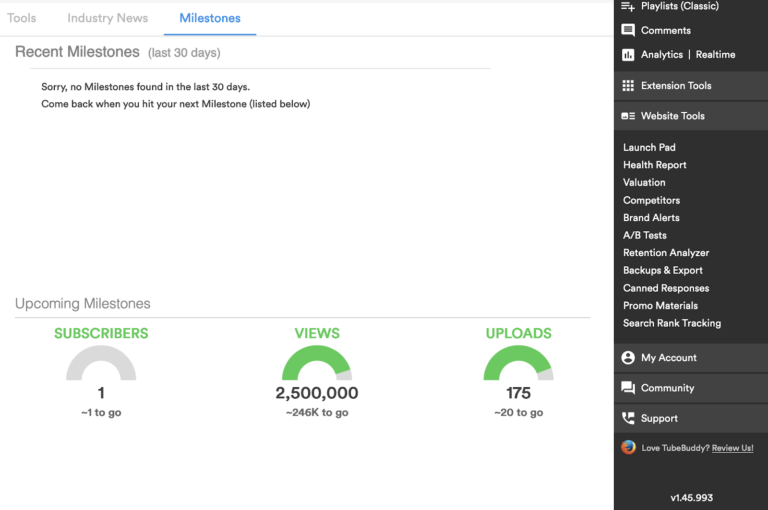
Task: Open the Health Report link
Action: (654, 165)
